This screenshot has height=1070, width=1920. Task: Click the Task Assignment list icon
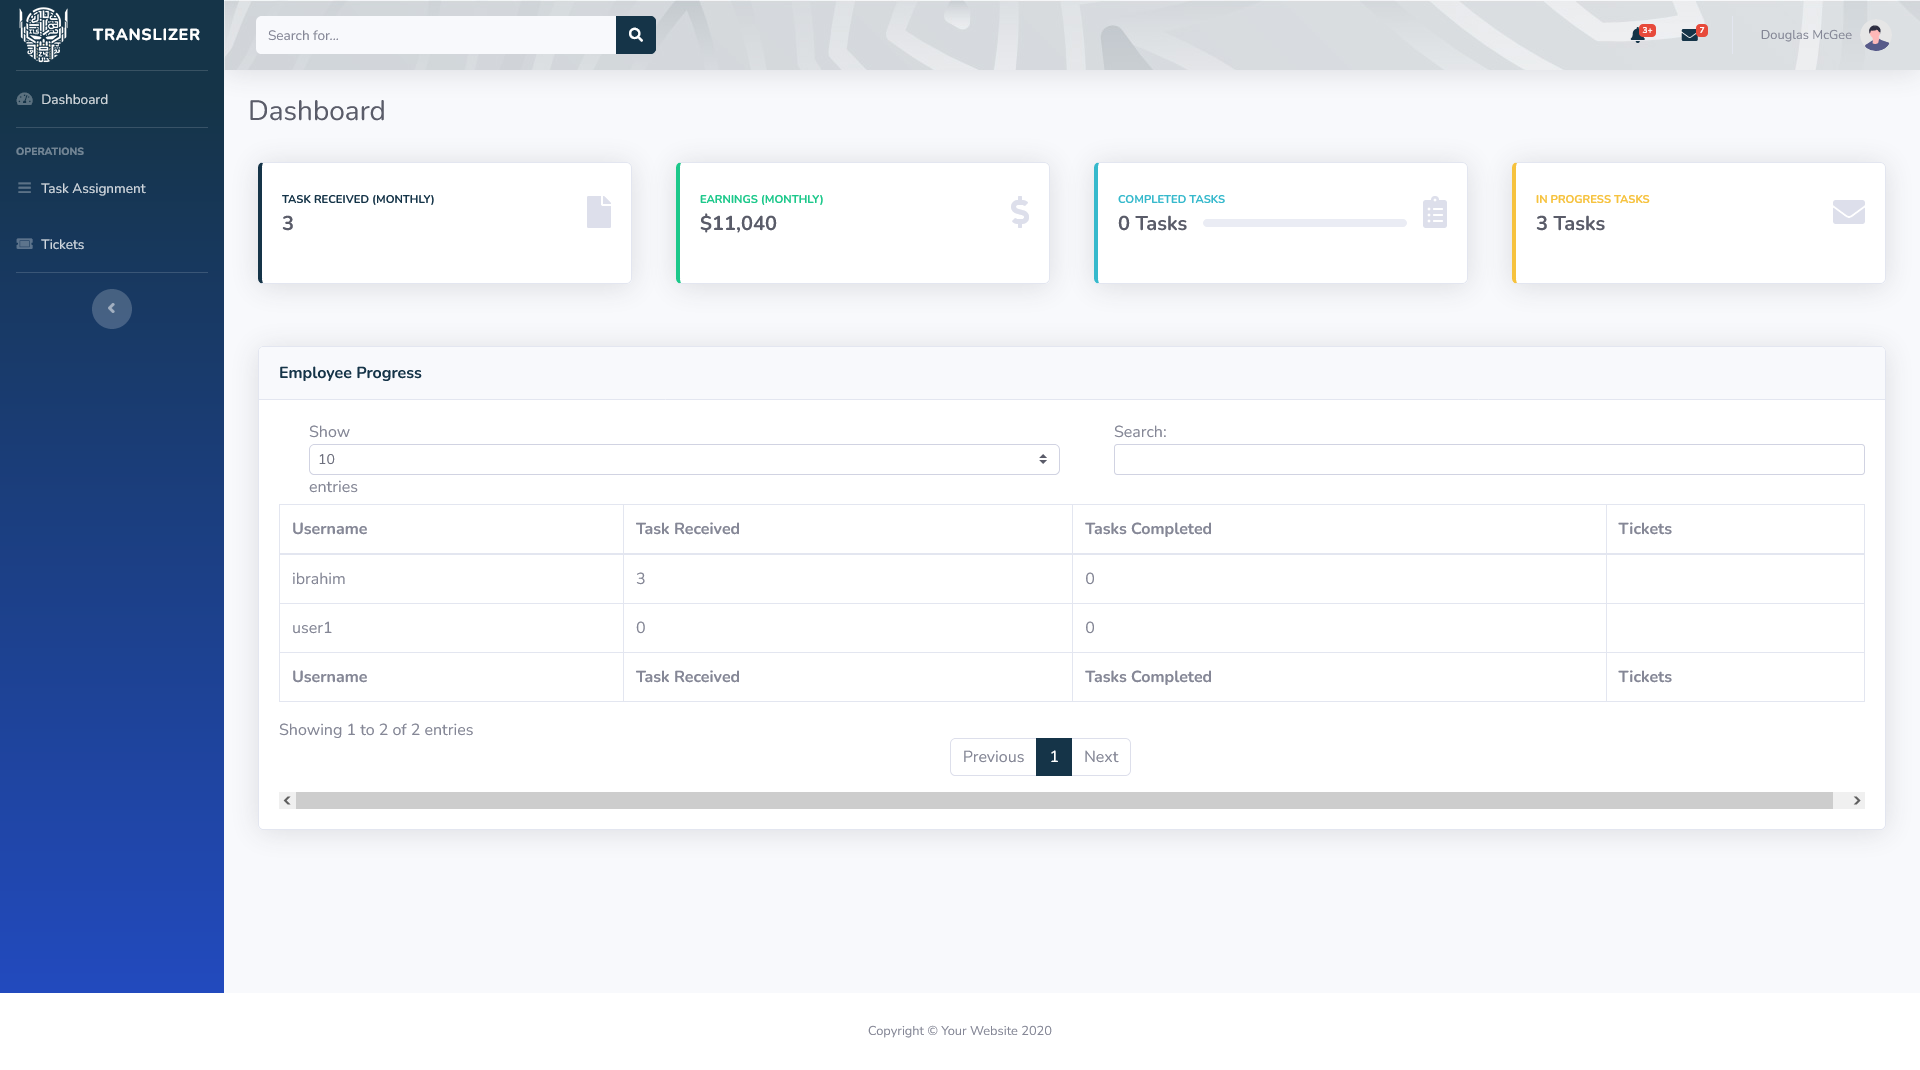[24, 188]
